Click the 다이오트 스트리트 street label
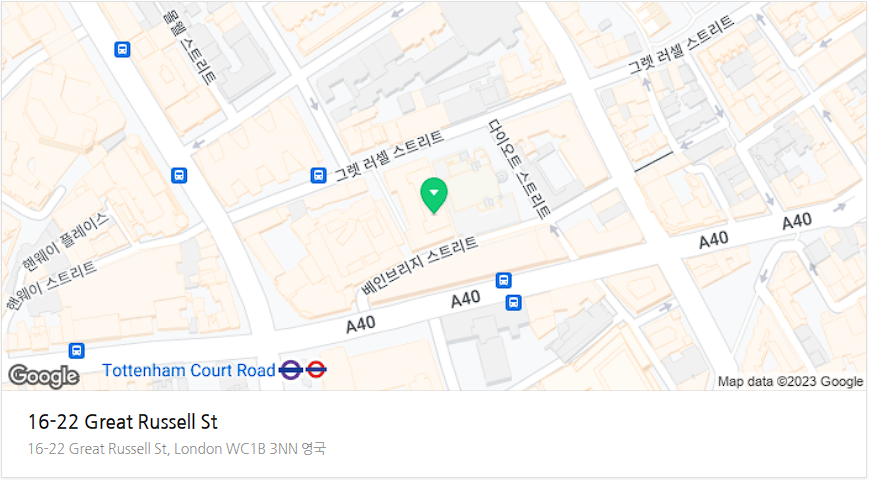872x480 pixels. (x=519, y=168)
